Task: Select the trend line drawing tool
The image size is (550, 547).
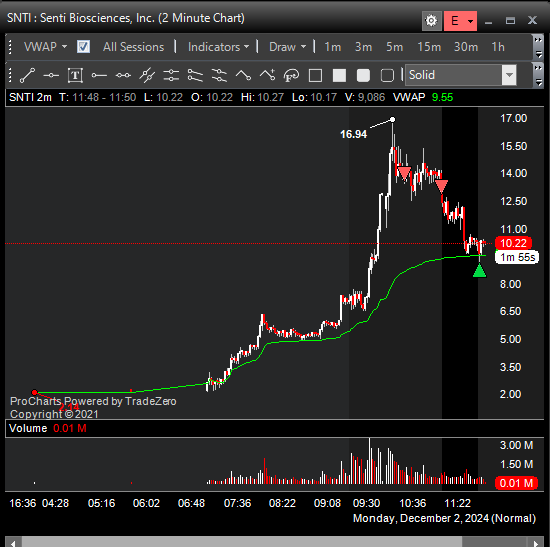Action: point(27,75)
